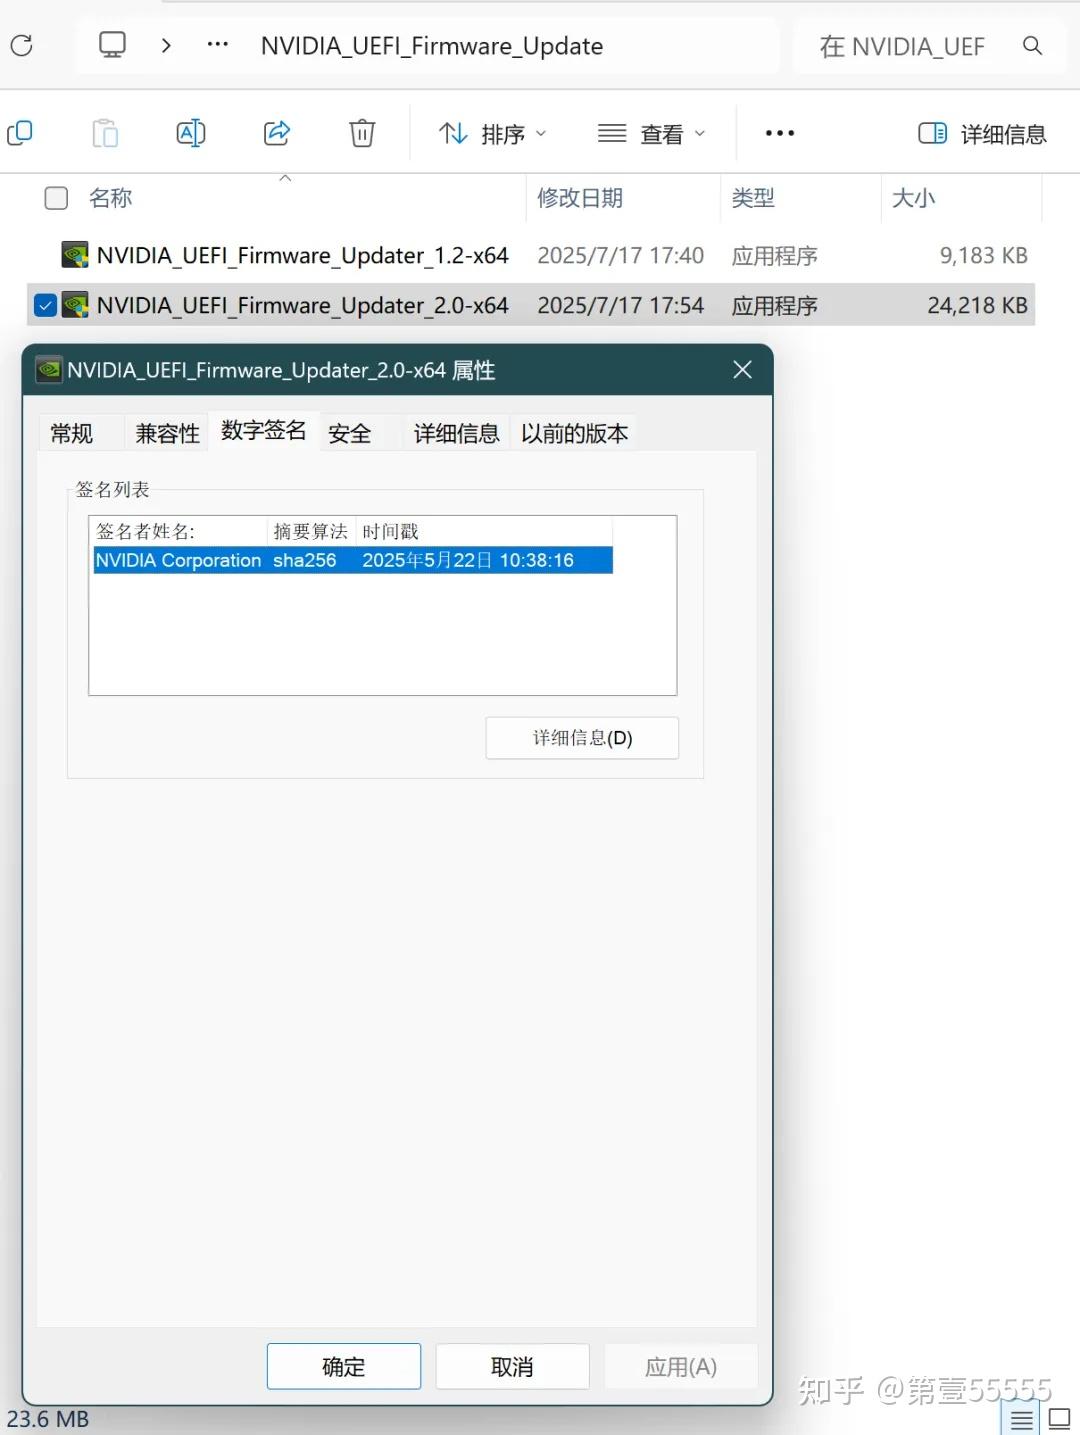The image size is (1080, 1435).
Task: Refresh the current folder view
Action: pos(21,45)
